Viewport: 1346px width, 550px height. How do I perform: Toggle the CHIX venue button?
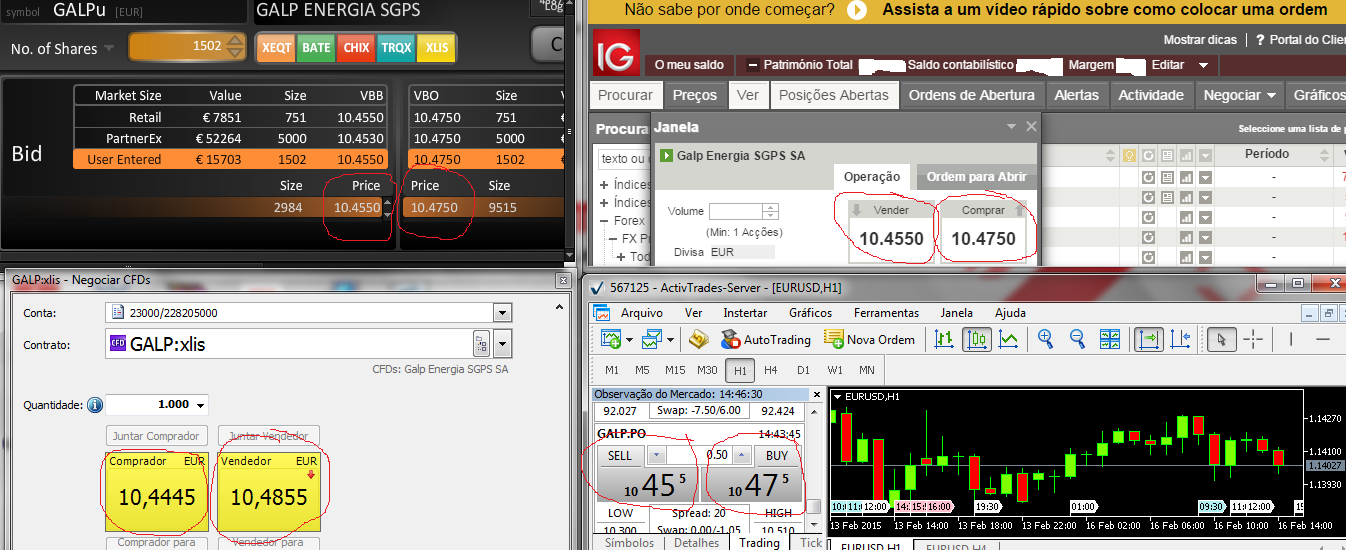point(355,47)
